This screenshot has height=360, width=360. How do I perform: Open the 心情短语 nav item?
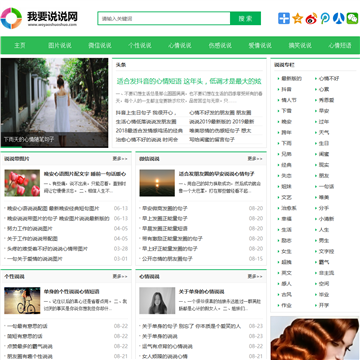[340, 45]
